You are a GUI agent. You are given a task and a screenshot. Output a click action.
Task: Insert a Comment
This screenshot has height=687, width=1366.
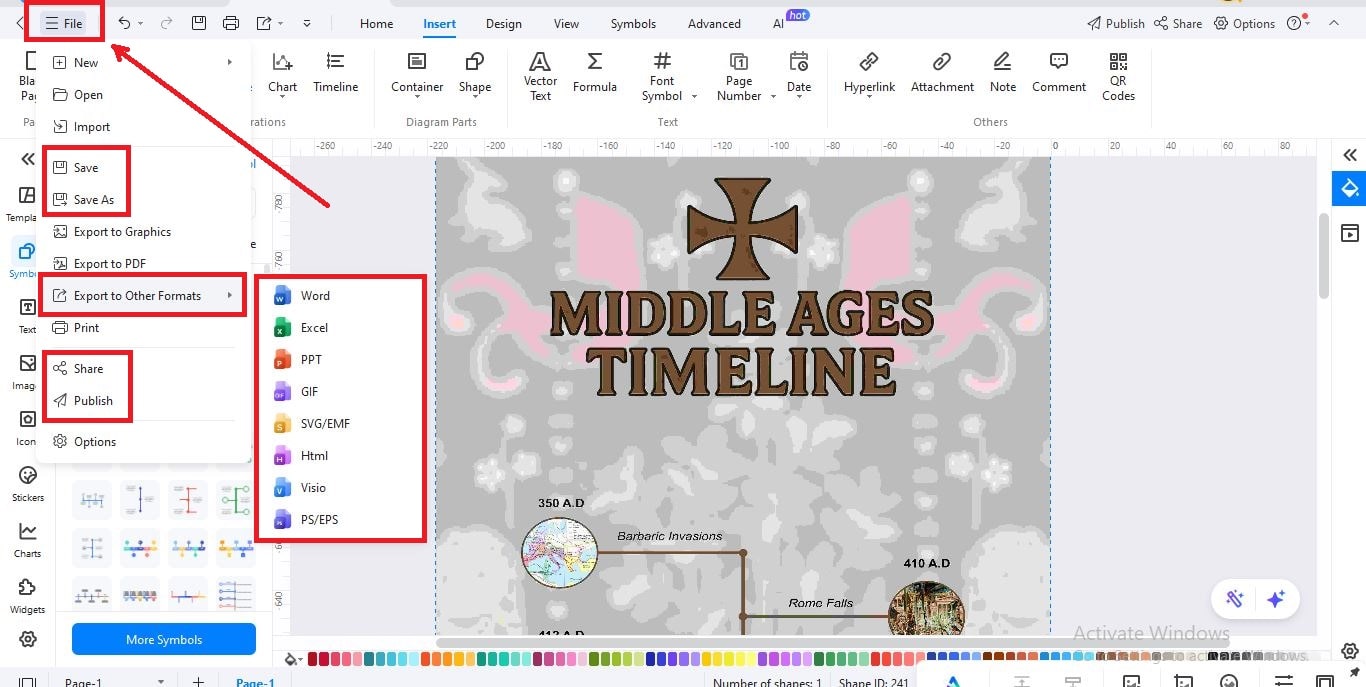[1058, 75]
